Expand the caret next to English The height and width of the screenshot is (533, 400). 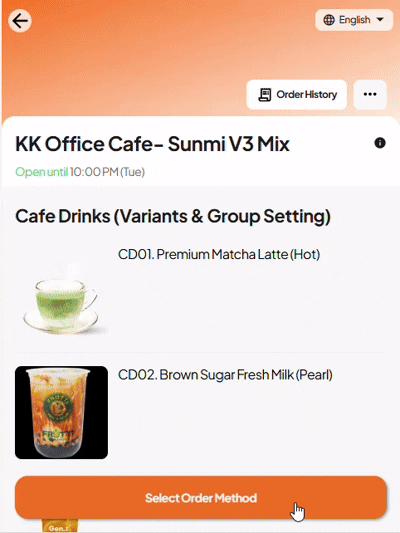click(380, 20)
